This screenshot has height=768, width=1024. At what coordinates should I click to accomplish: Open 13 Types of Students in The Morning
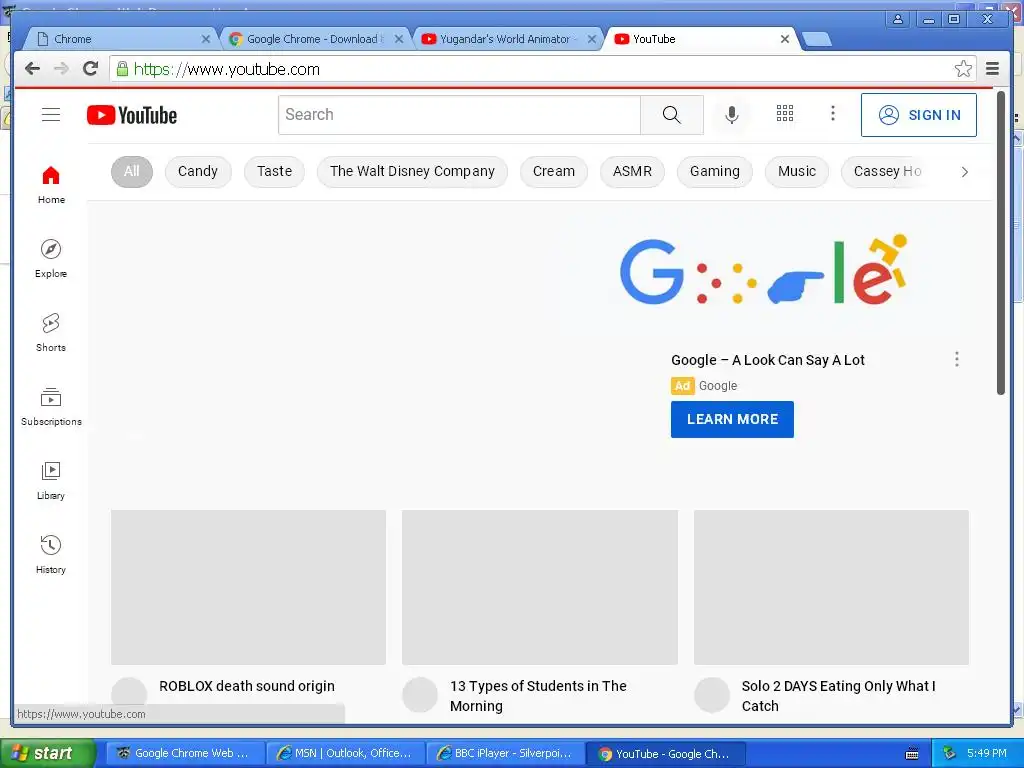538,696
